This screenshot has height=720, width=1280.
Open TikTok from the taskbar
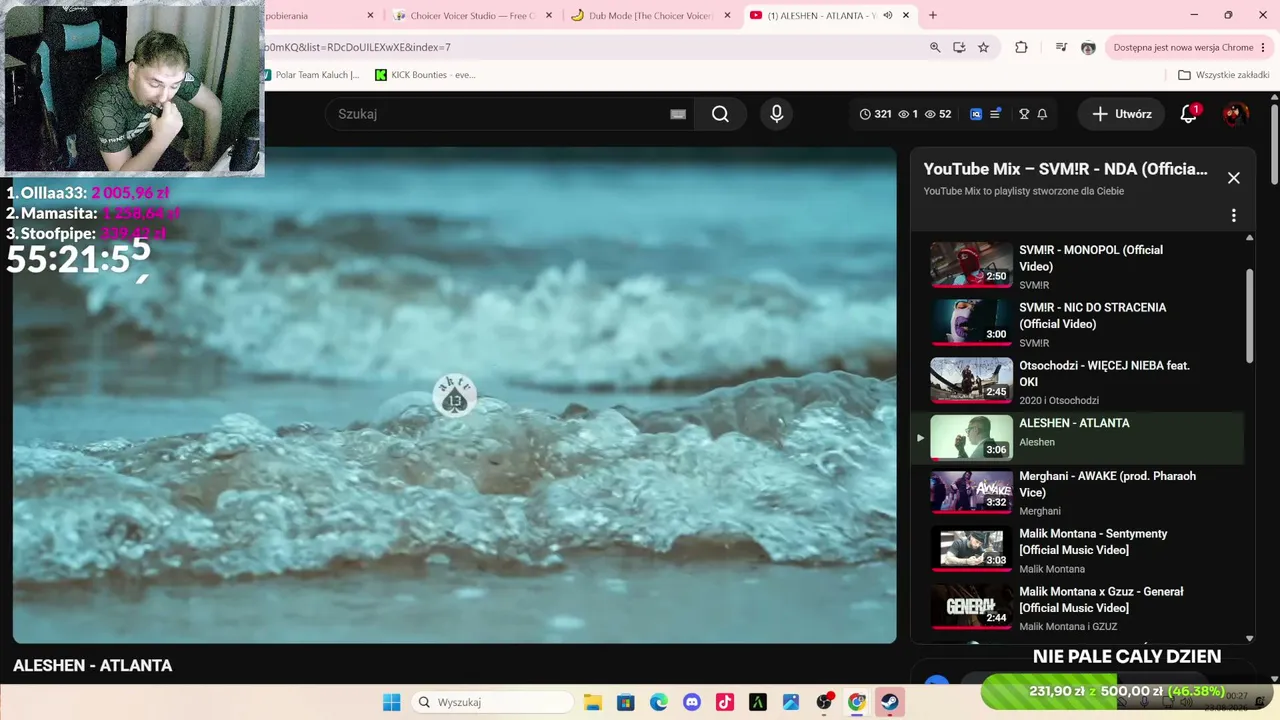point(725,702)
